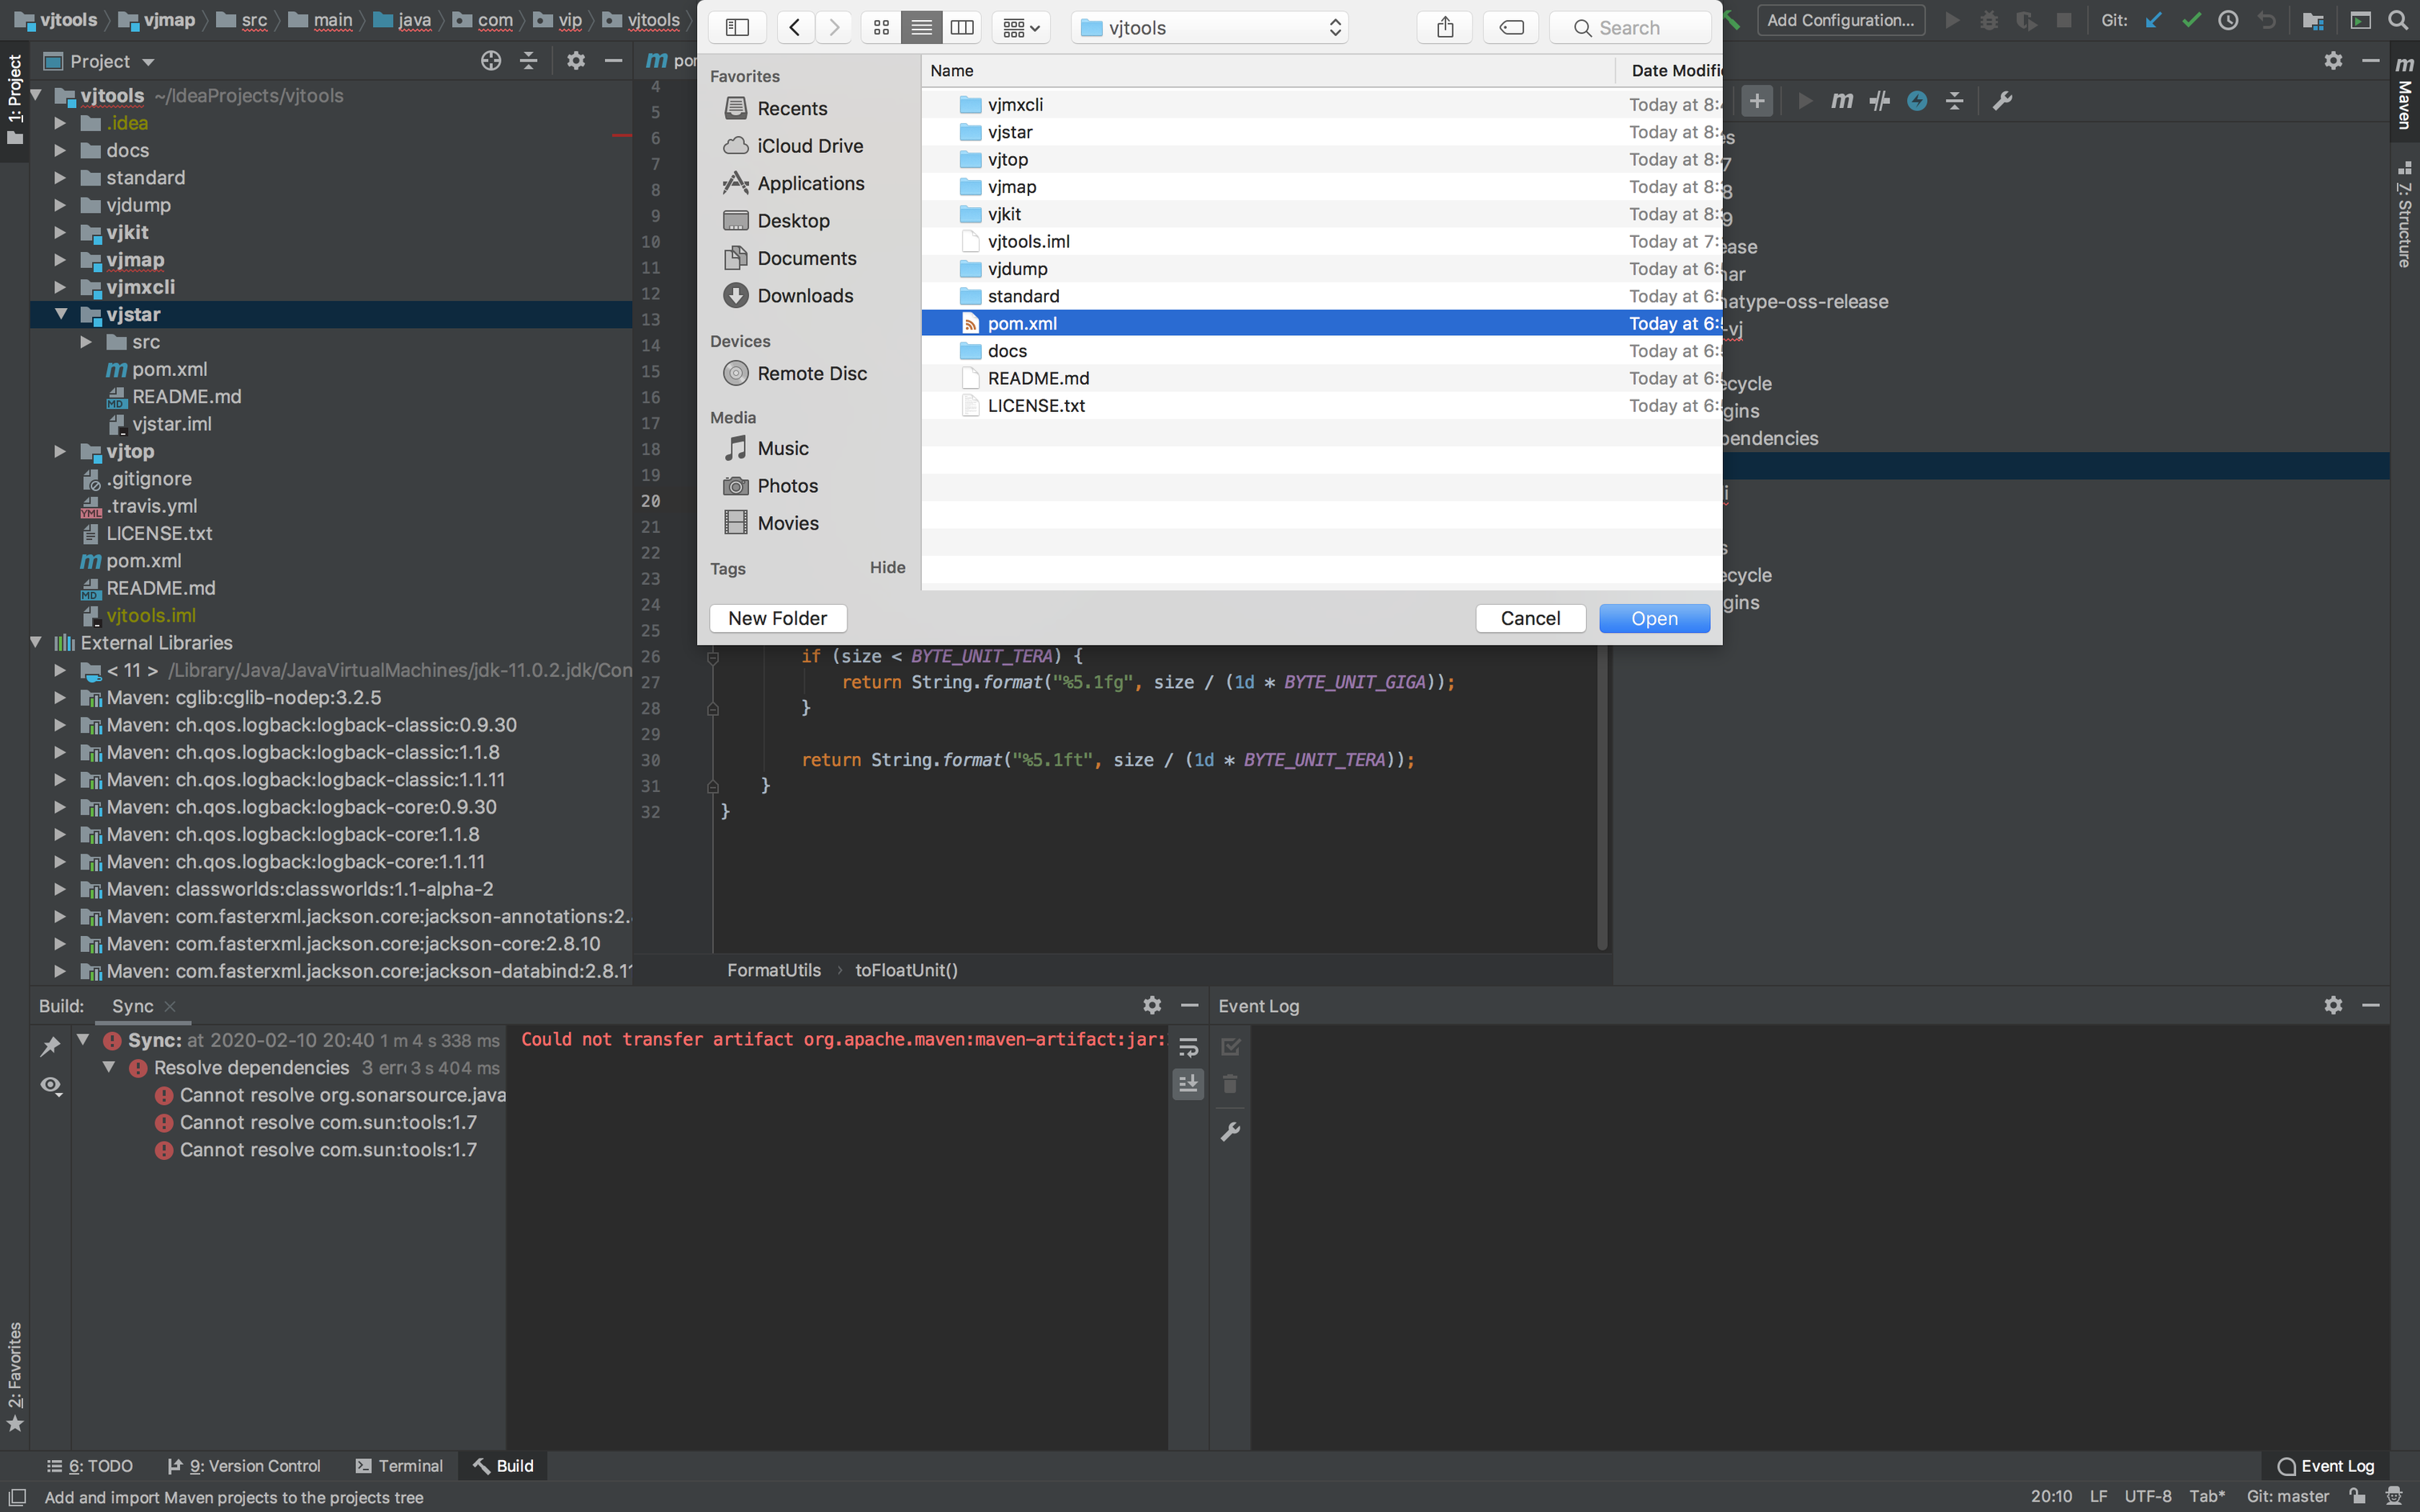
Task: Open Maven settings wrench icon
Action: [x=2002, y=101]
